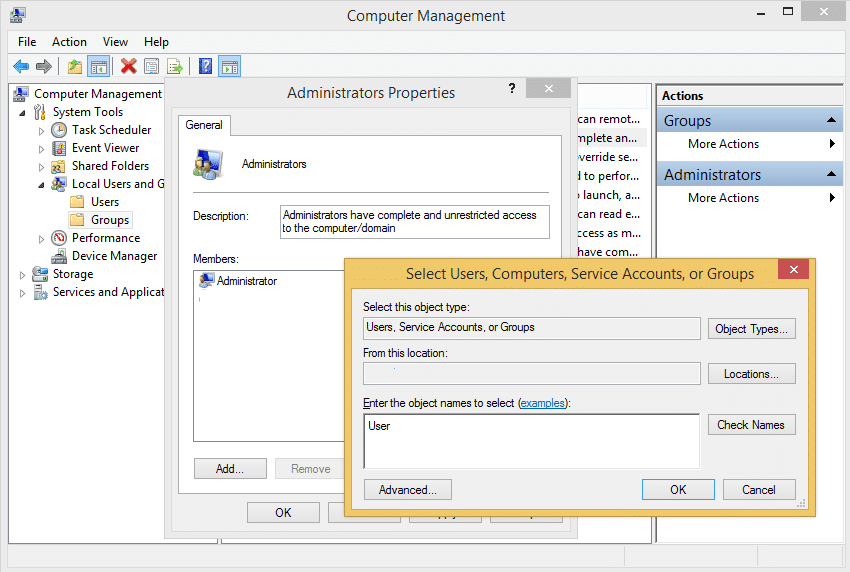The image size is (850, 572).
Task: Click the Event Viewer icon
Action: click(59, 148)
